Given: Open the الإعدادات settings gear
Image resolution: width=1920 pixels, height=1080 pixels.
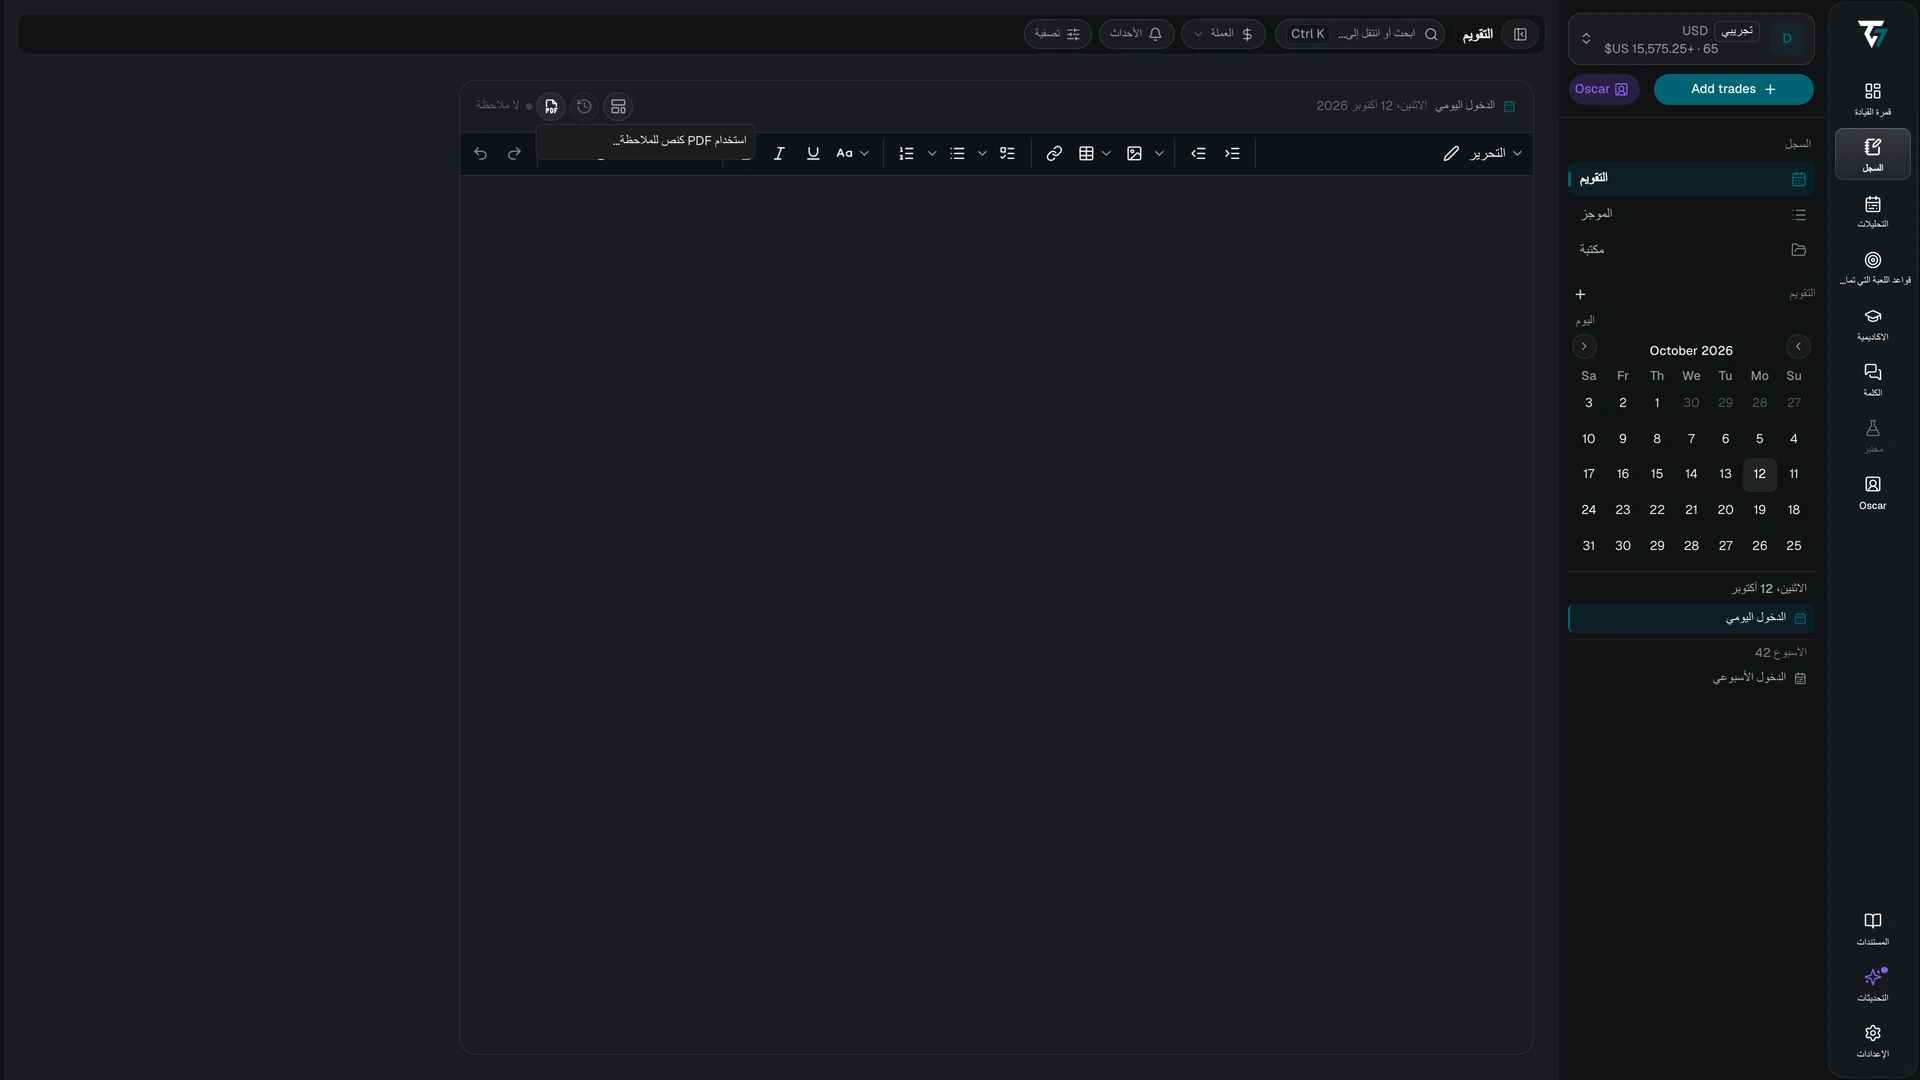Looking at the screenshot, I should [x=1873, y=1040].
